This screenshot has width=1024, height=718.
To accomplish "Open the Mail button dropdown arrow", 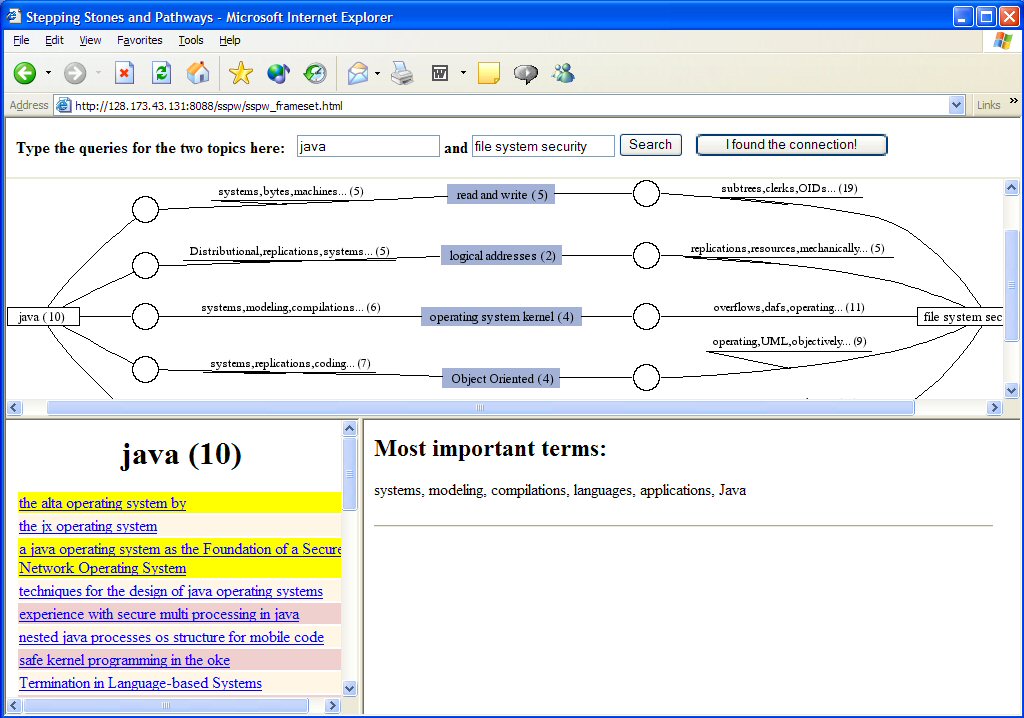I will (377, 73).
